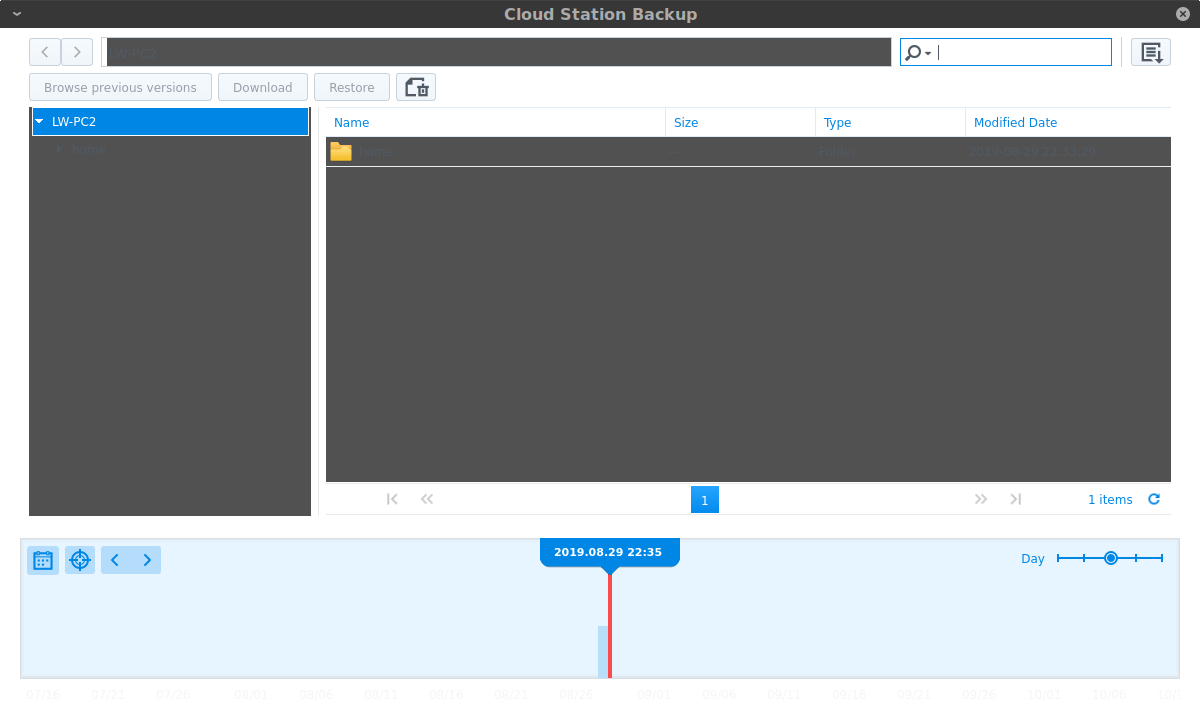Expand the home subfolder in tree
This screenshot has height=728, width=1200.
59,149
